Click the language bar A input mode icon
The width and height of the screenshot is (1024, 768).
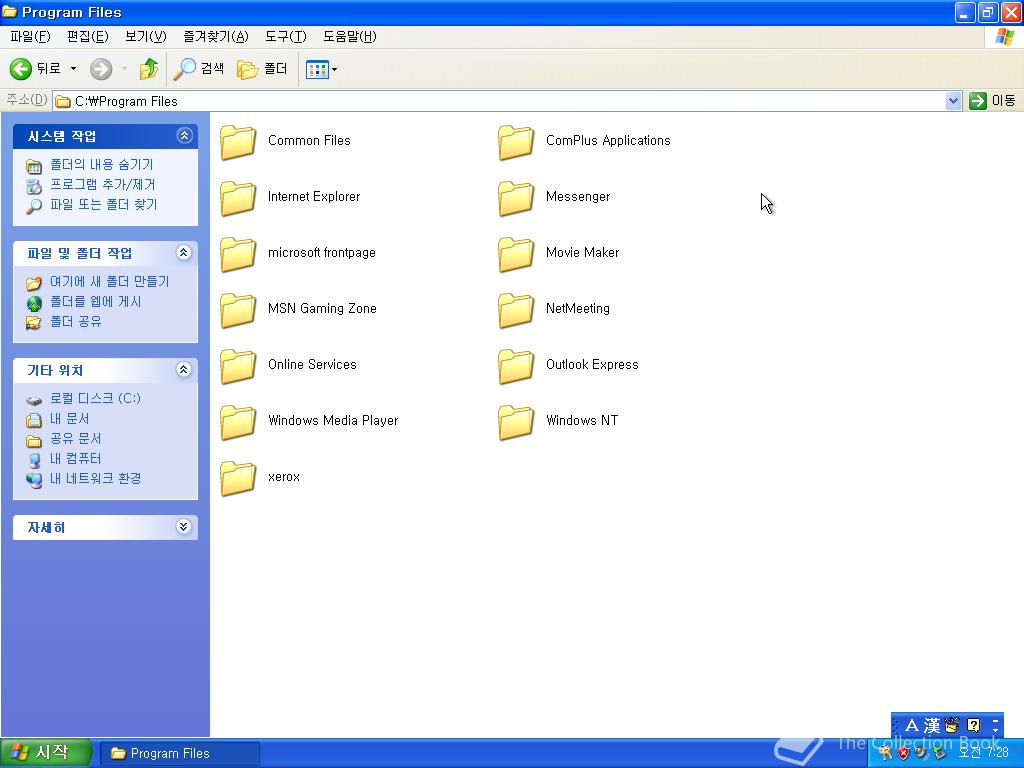(x=912, y=726)
